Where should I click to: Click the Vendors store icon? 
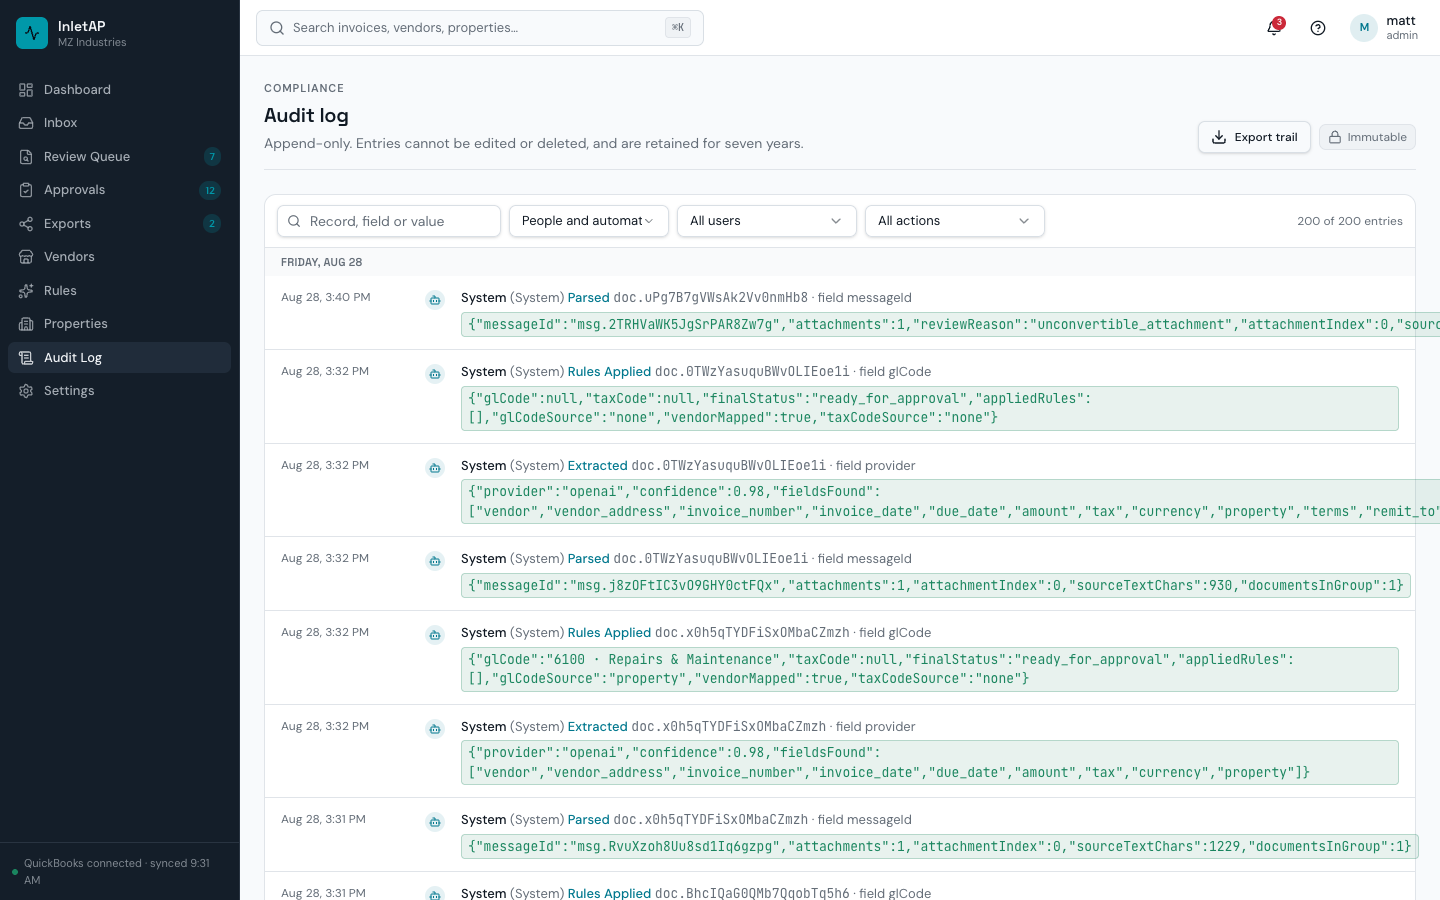tap(26, 257)
